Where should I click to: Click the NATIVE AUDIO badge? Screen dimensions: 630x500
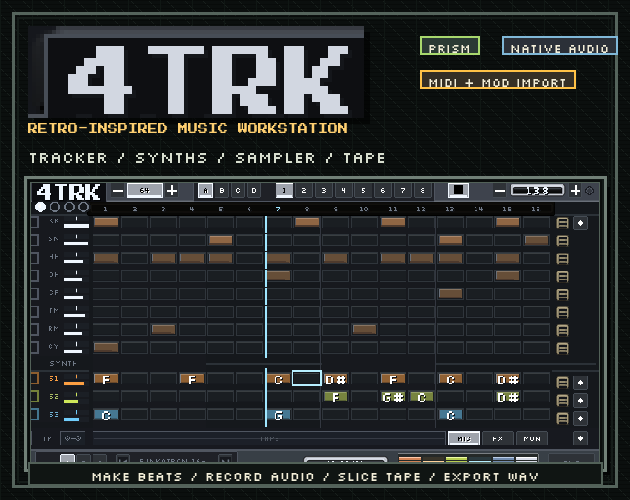coord(559,46)
